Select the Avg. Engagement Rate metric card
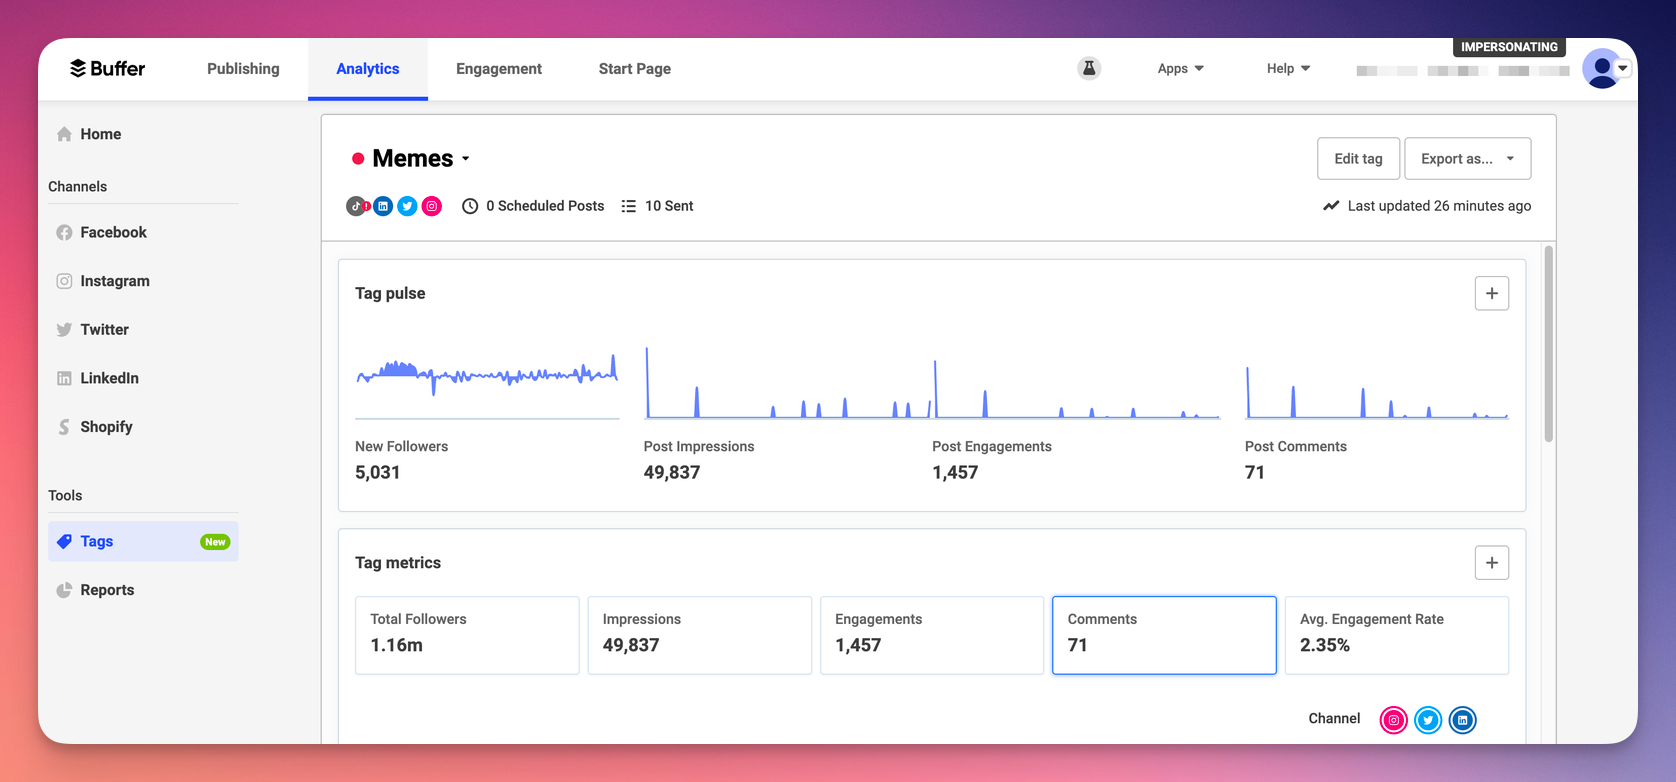Screen dimensions: 1676x782 coord(1396,635)
